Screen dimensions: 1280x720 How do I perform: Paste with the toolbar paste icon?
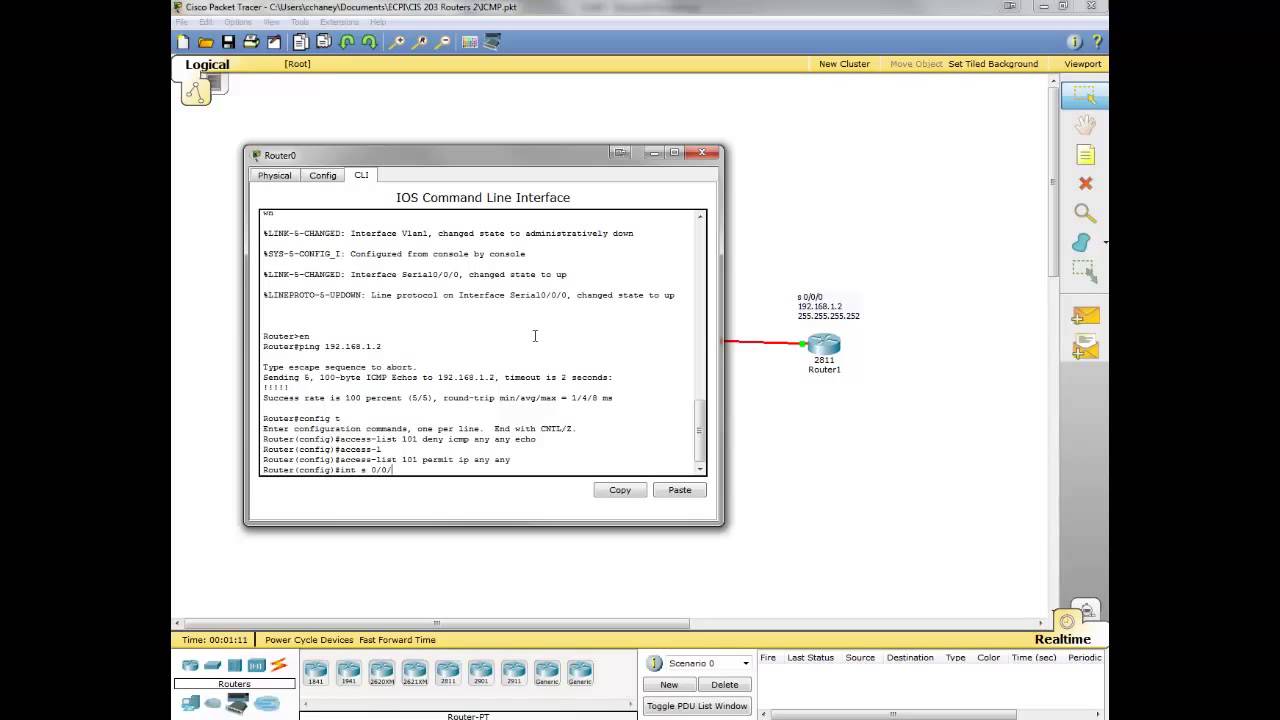tap(323, 42)
